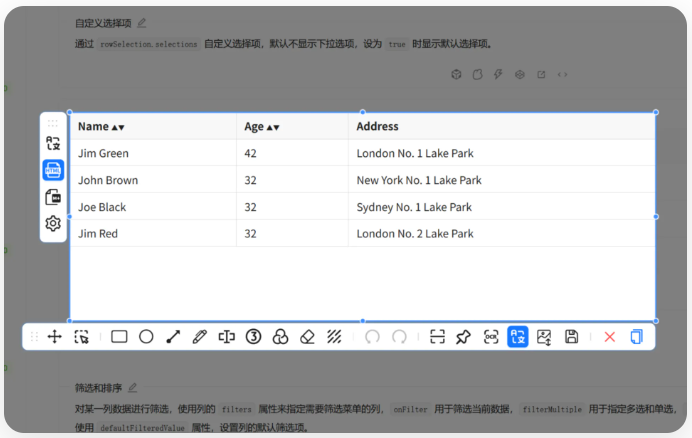This screenshot has width=692, height=438.
Task: Pick the Arrow drawing tool
Action: point(173,337)
